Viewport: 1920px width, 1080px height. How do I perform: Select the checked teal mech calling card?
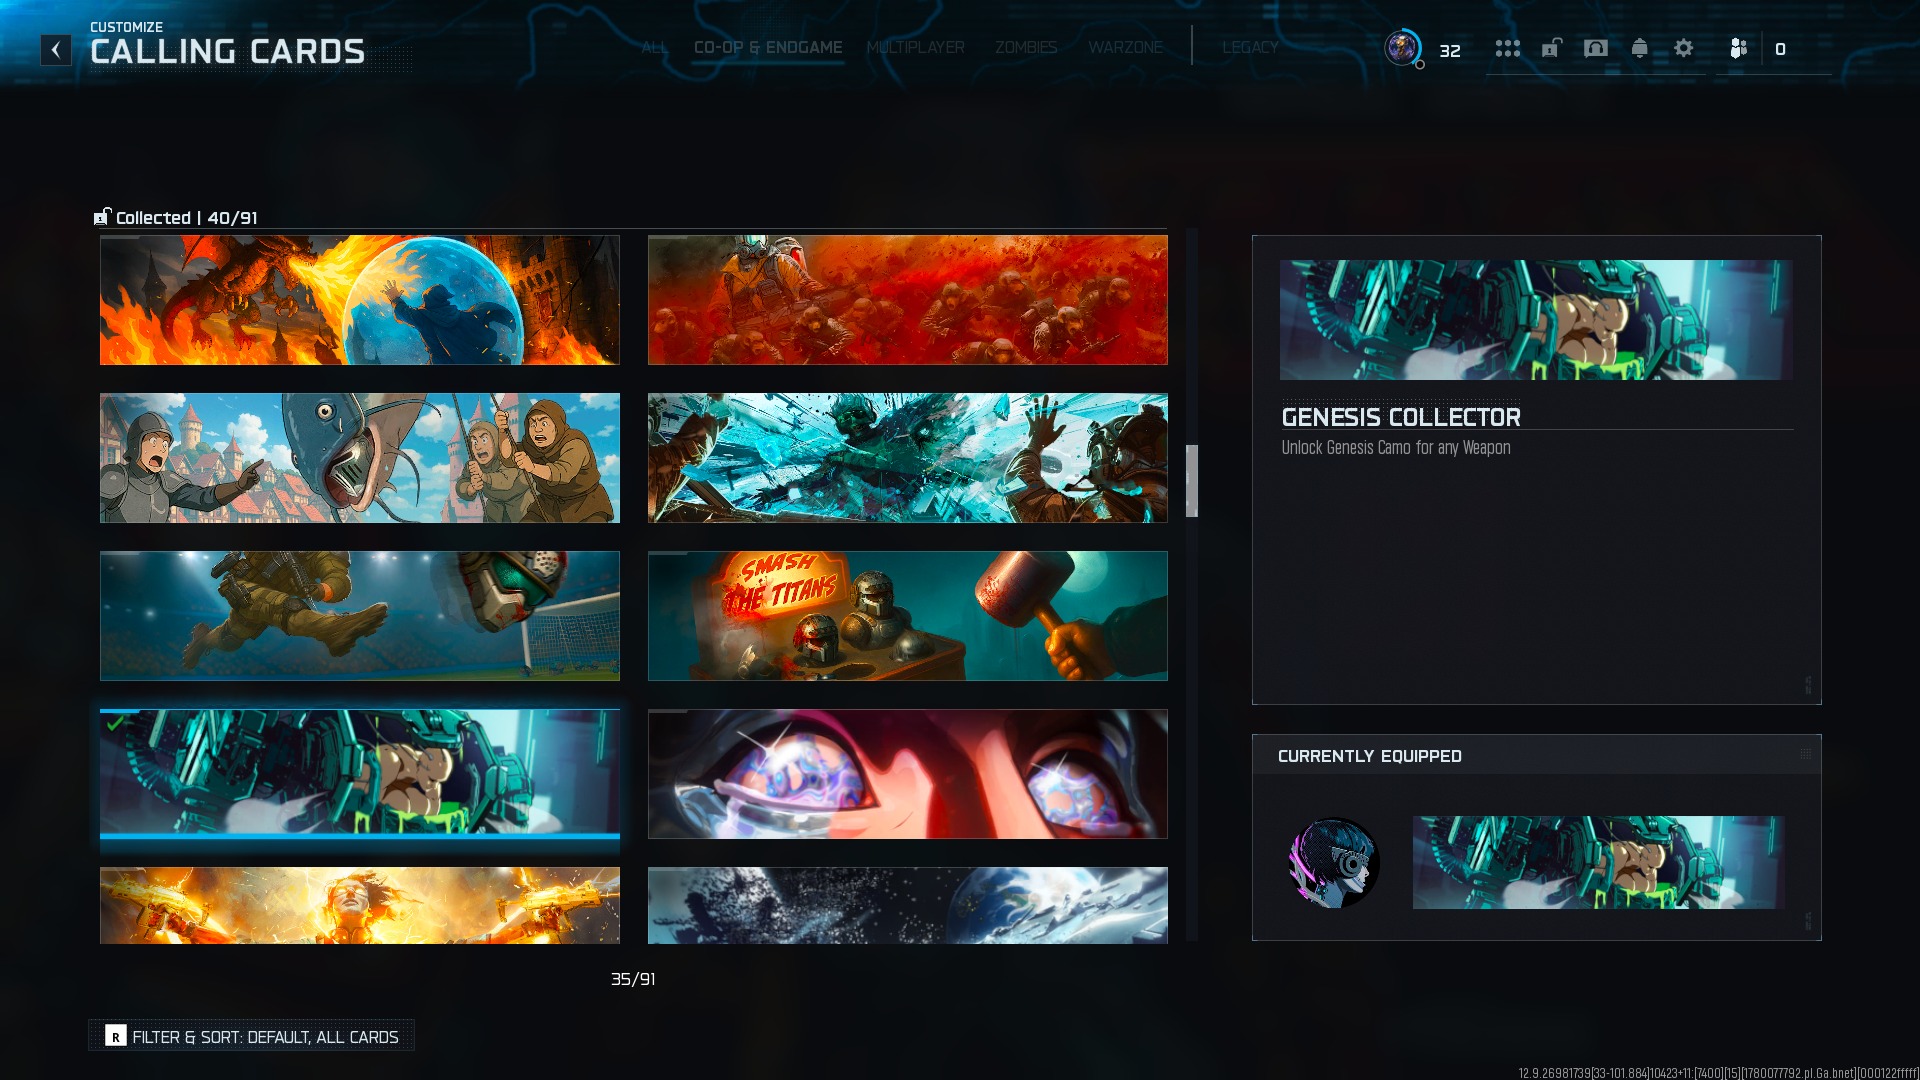[x=360, y=774]
